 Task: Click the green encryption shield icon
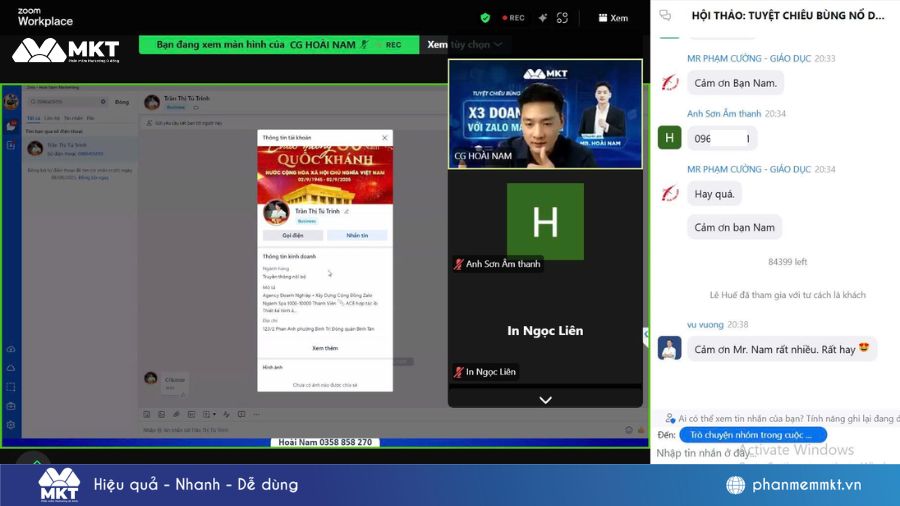point(485,18)
